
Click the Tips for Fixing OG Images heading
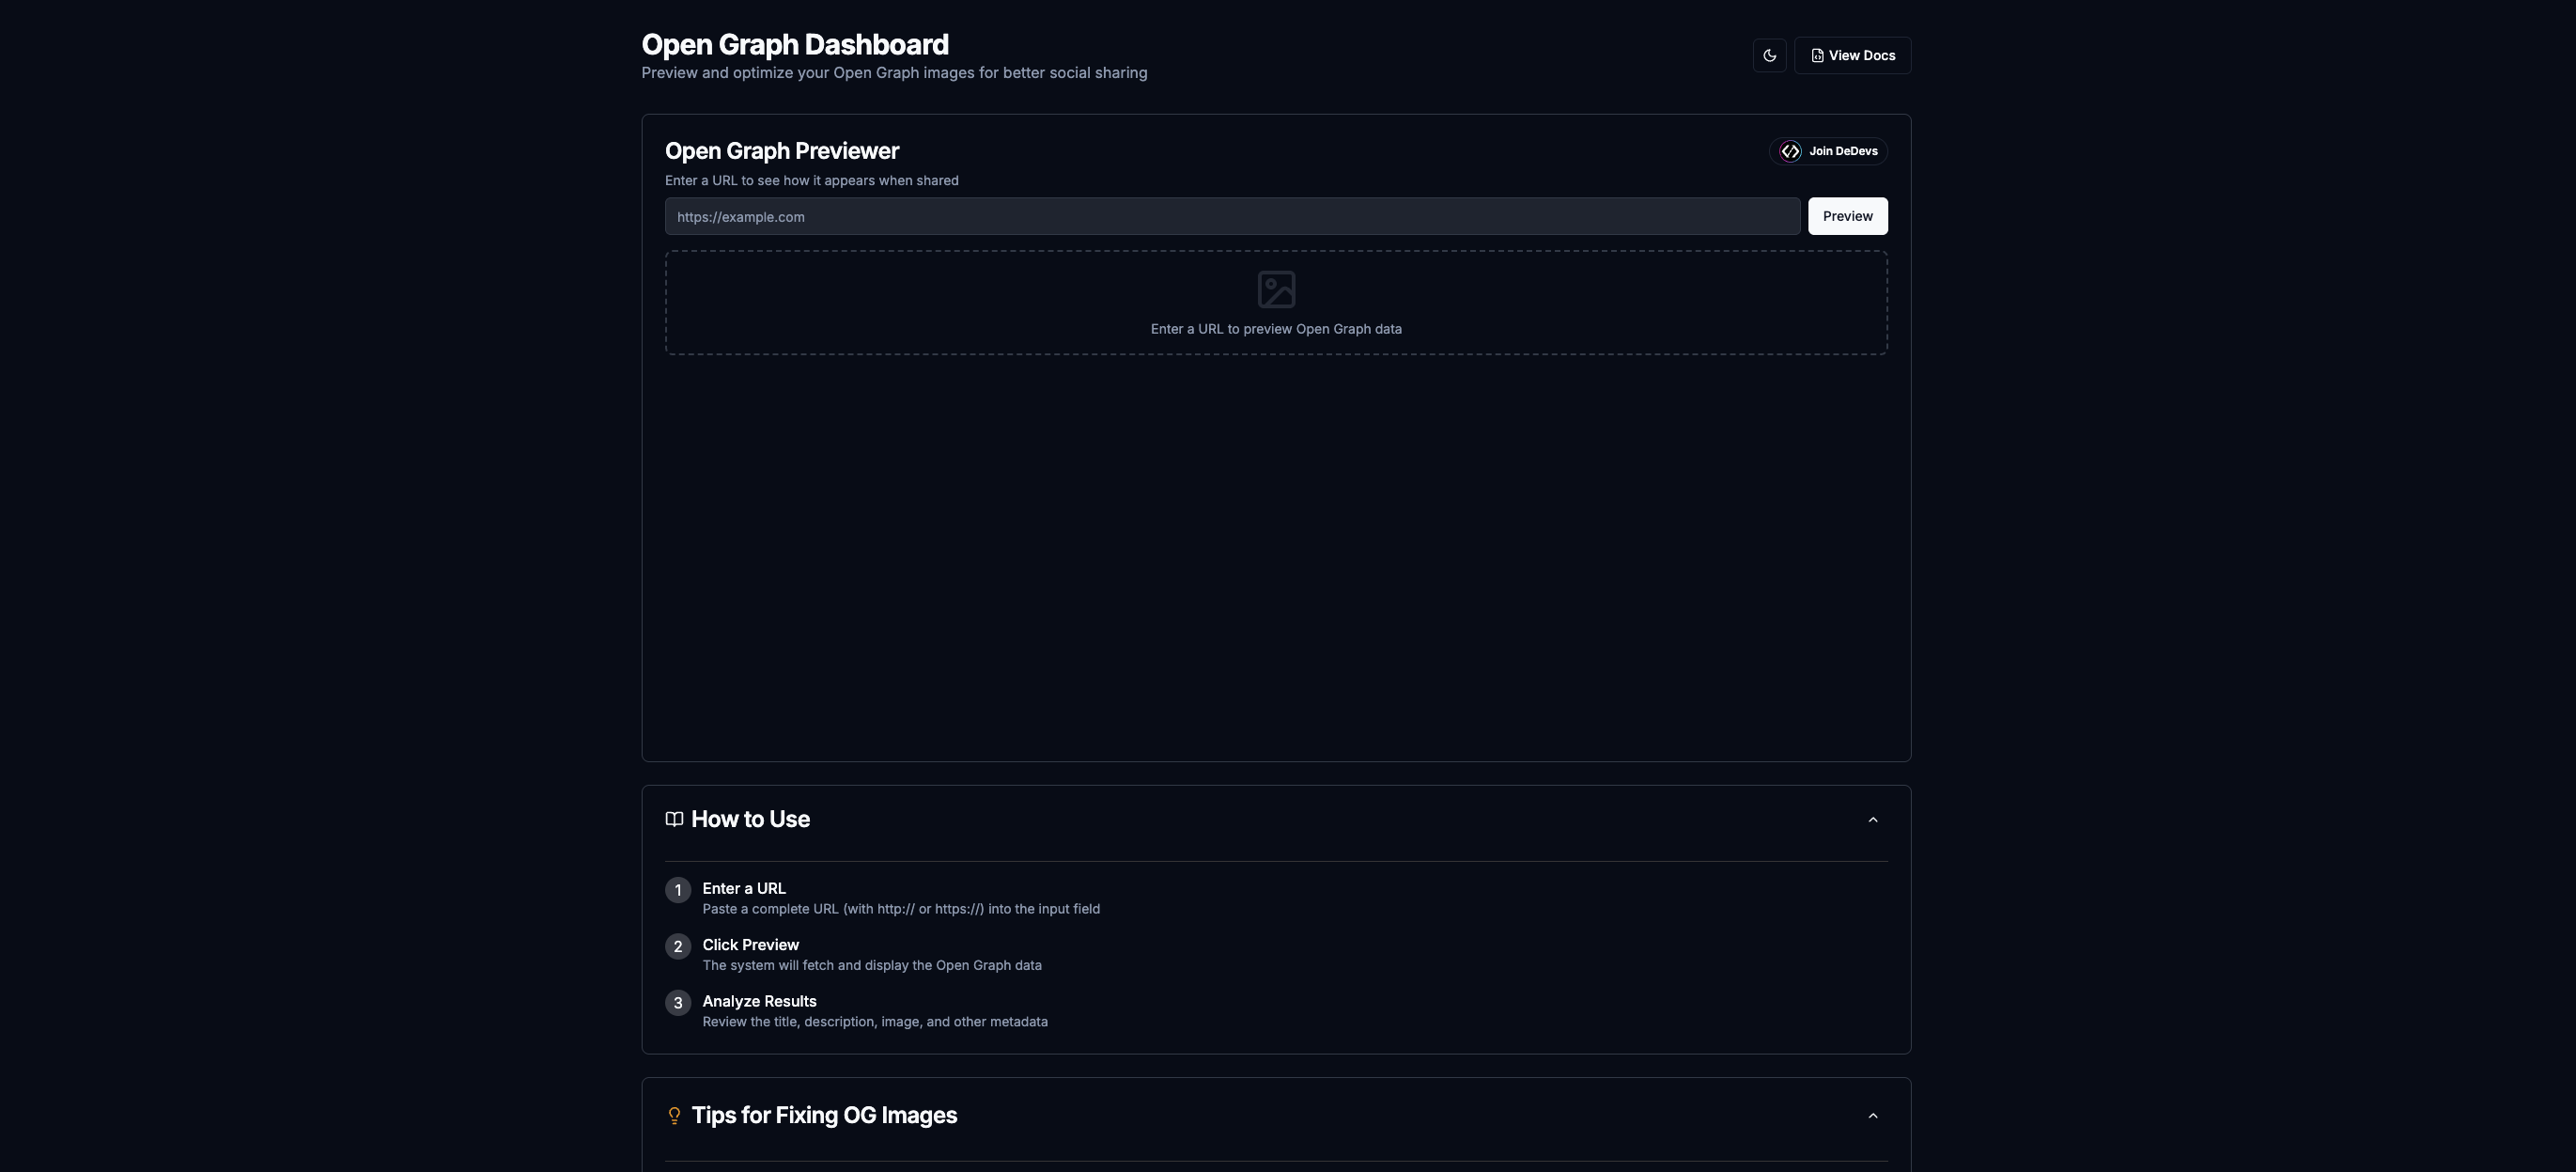[824, 1115]
